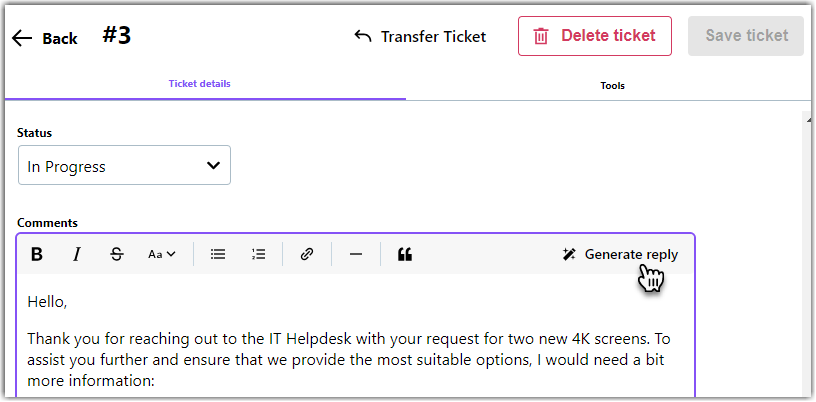816x402 pixels.
Task: Toggle bold formatting in comment editor
Action: [36, 254]
